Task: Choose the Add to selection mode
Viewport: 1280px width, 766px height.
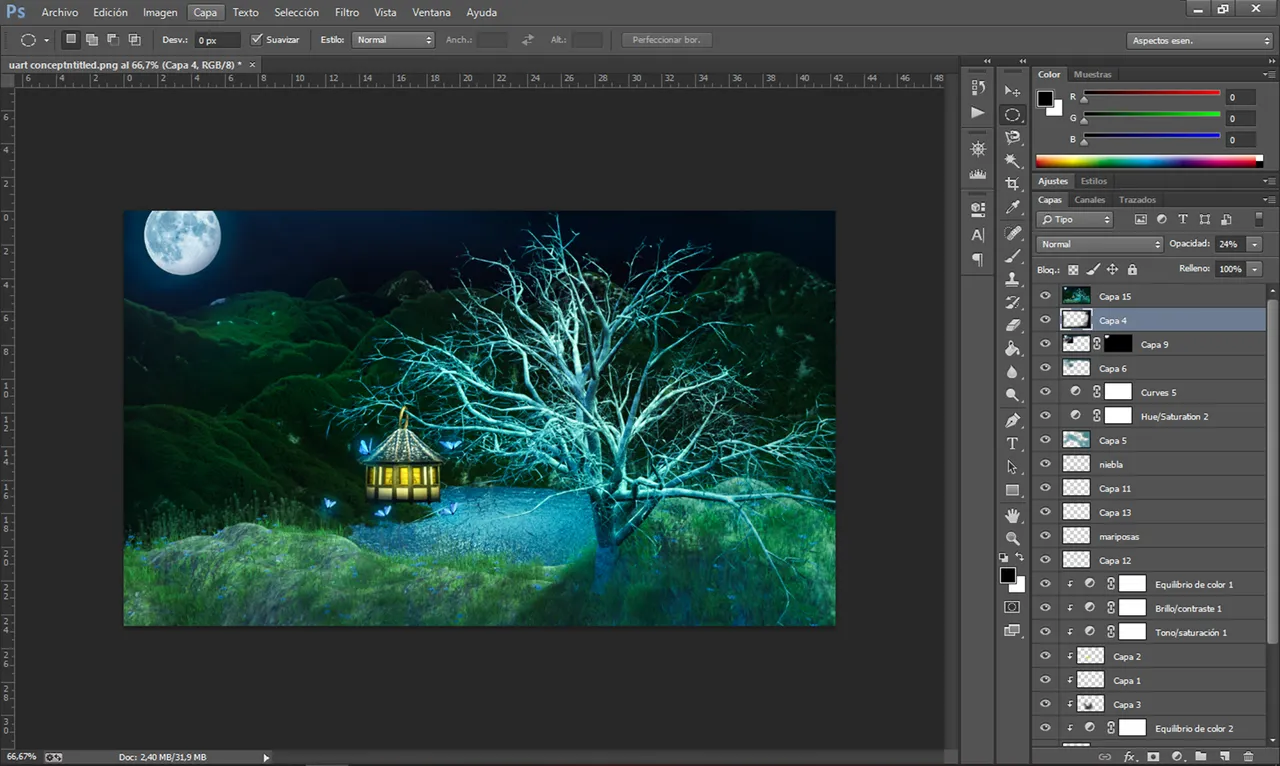Action: point(91,40)
